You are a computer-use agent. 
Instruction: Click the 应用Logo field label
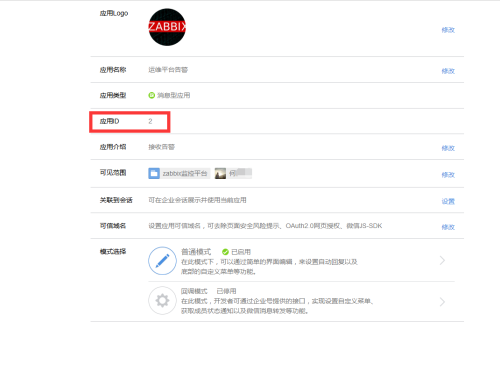[114, 13]
